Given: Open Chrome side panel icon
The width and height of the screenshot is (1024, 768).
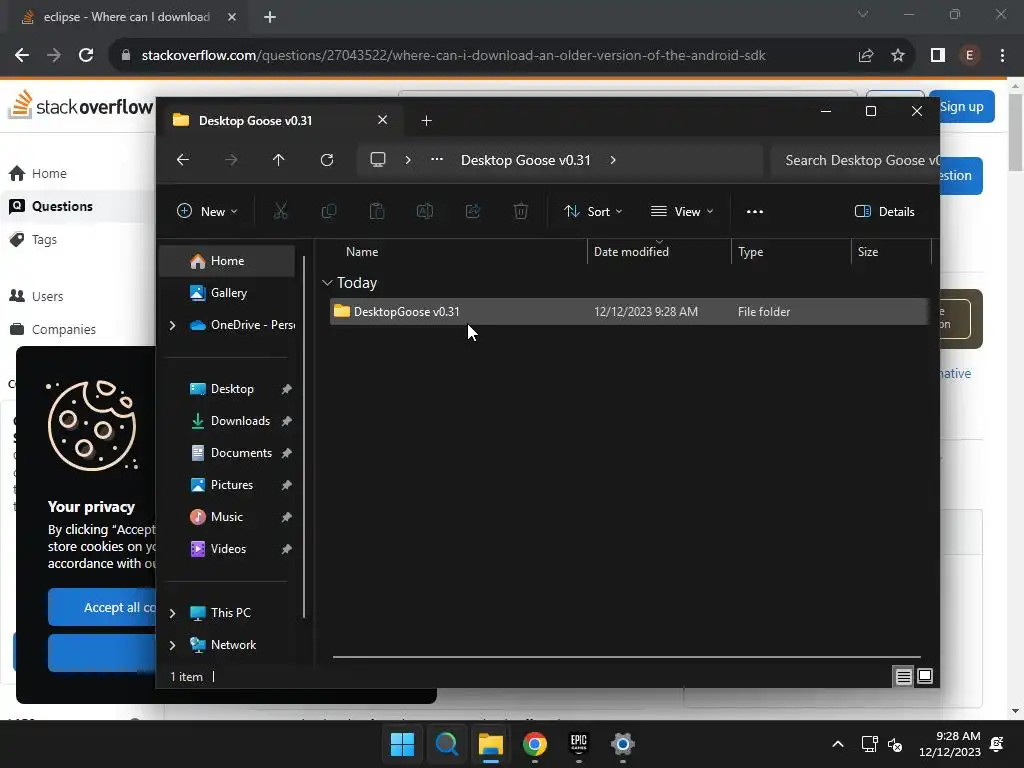Looking at the screenshot, I should click(938, 56).
